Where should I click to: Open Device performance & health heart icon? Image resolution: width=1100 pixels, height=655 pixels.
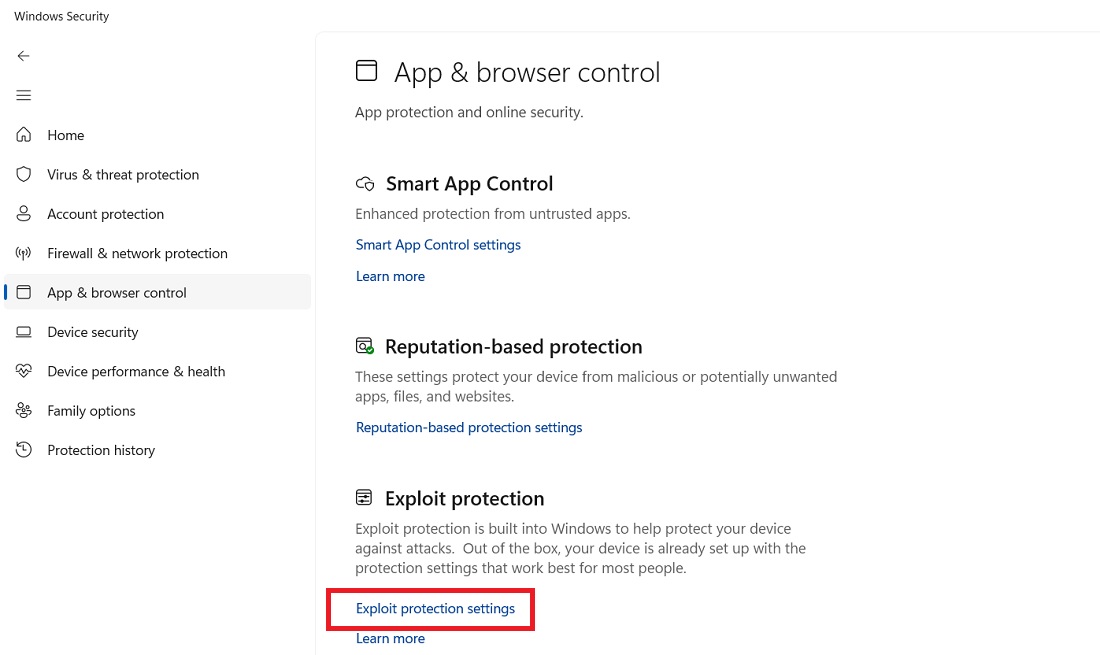point(24,371)
